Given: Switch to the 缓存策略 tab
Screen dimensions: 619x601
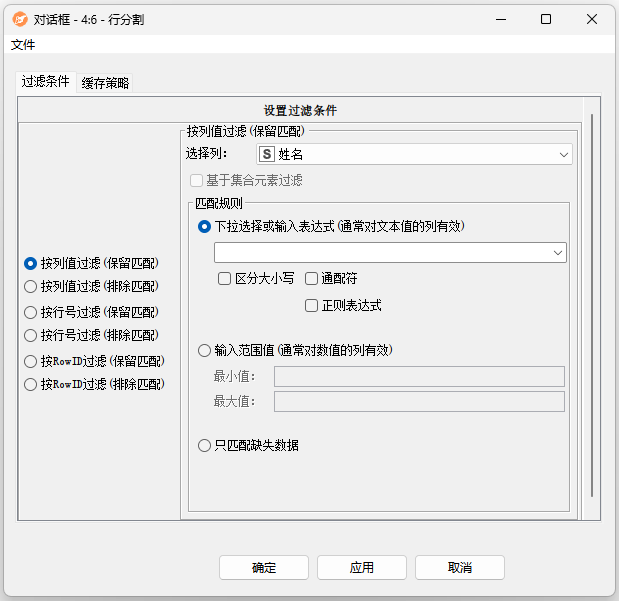Looking at the screenshot, I should pyautogui.click(x=105, y=83).
